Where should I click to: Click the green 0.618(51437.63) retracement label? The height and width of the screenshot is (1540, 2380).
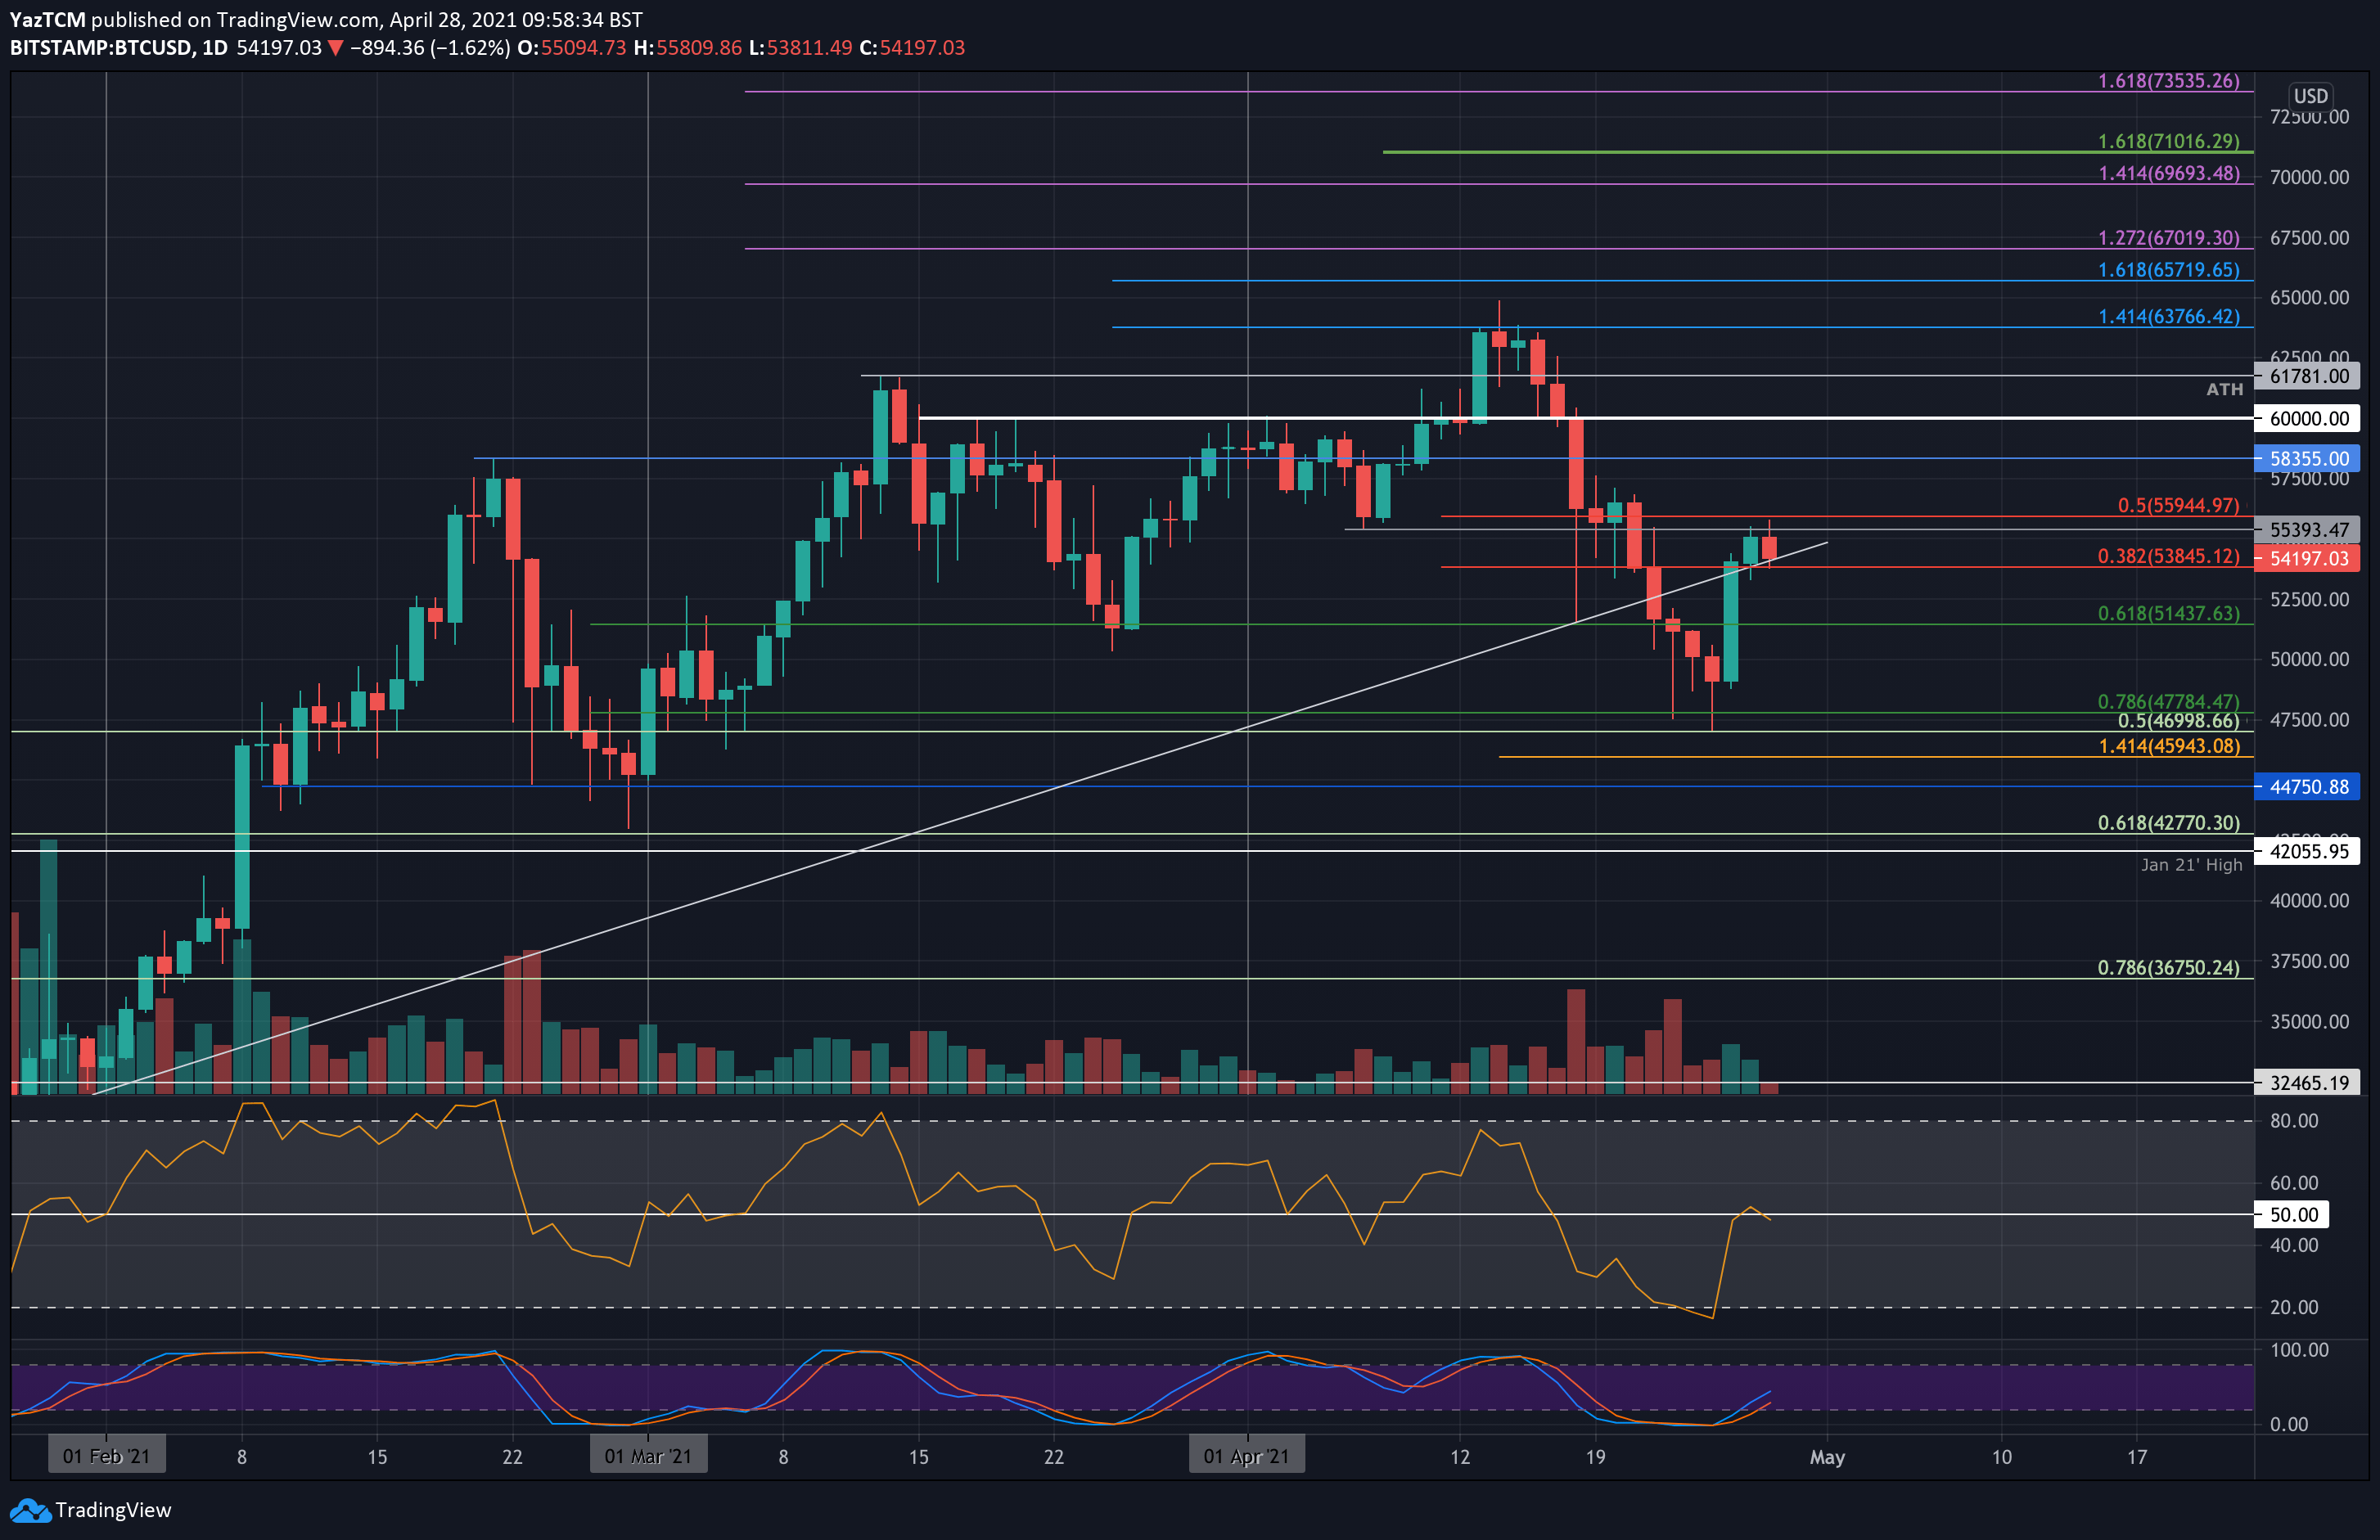click(2169, 614)
